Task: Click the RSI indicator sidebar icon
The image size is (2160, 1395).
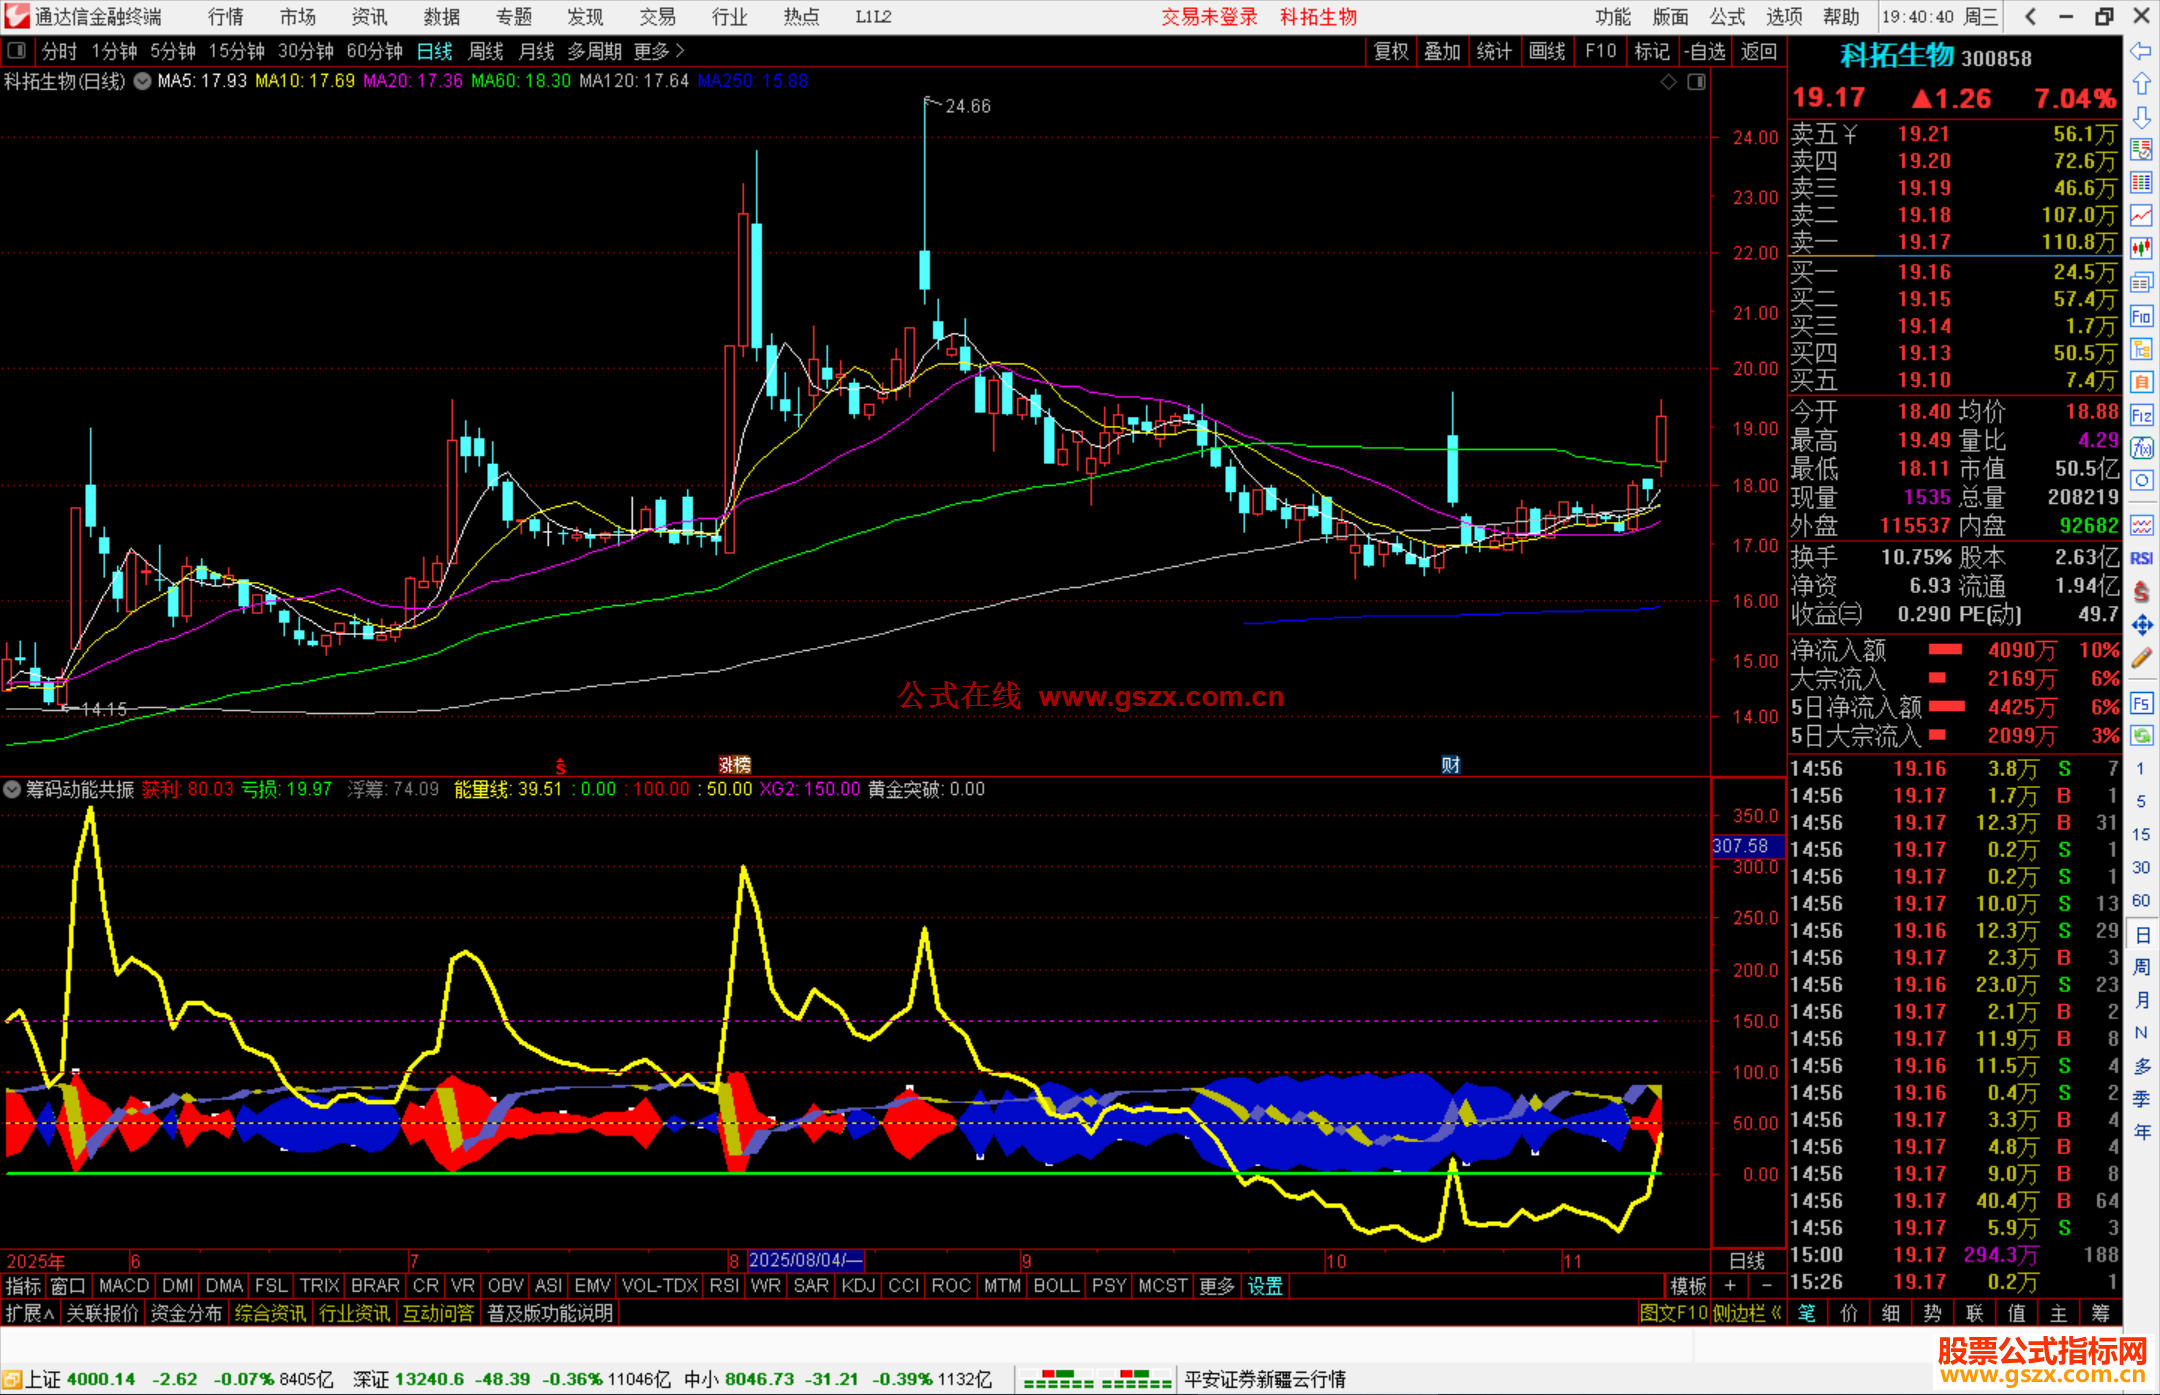Action: pos(2141,558)
